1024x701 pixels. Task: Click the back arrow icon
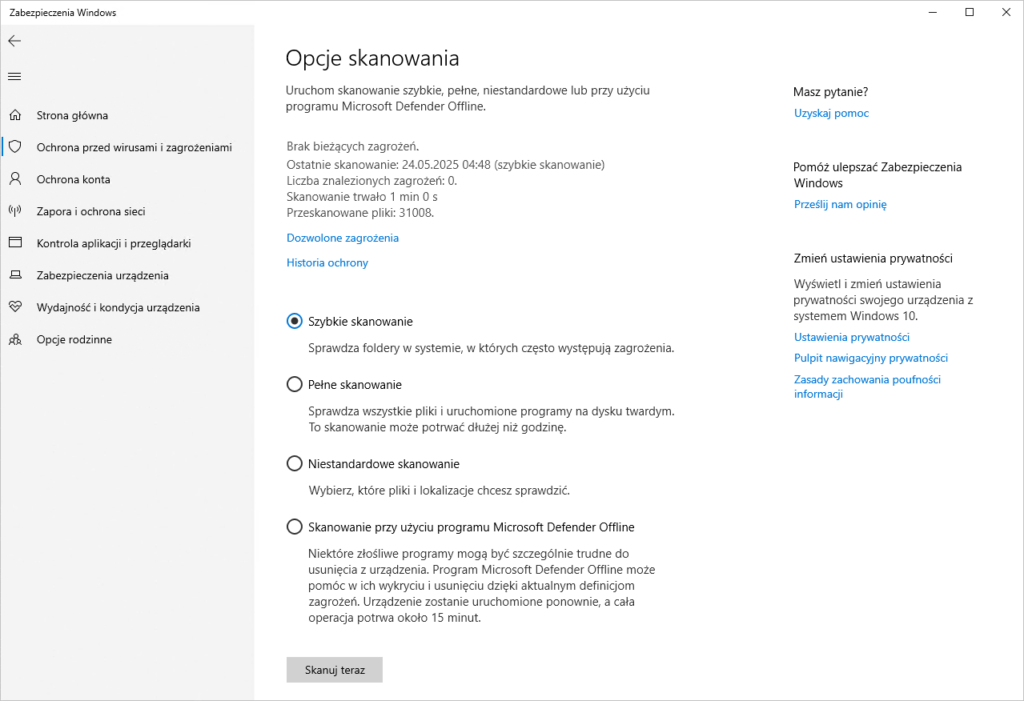(x=14, y=41)
